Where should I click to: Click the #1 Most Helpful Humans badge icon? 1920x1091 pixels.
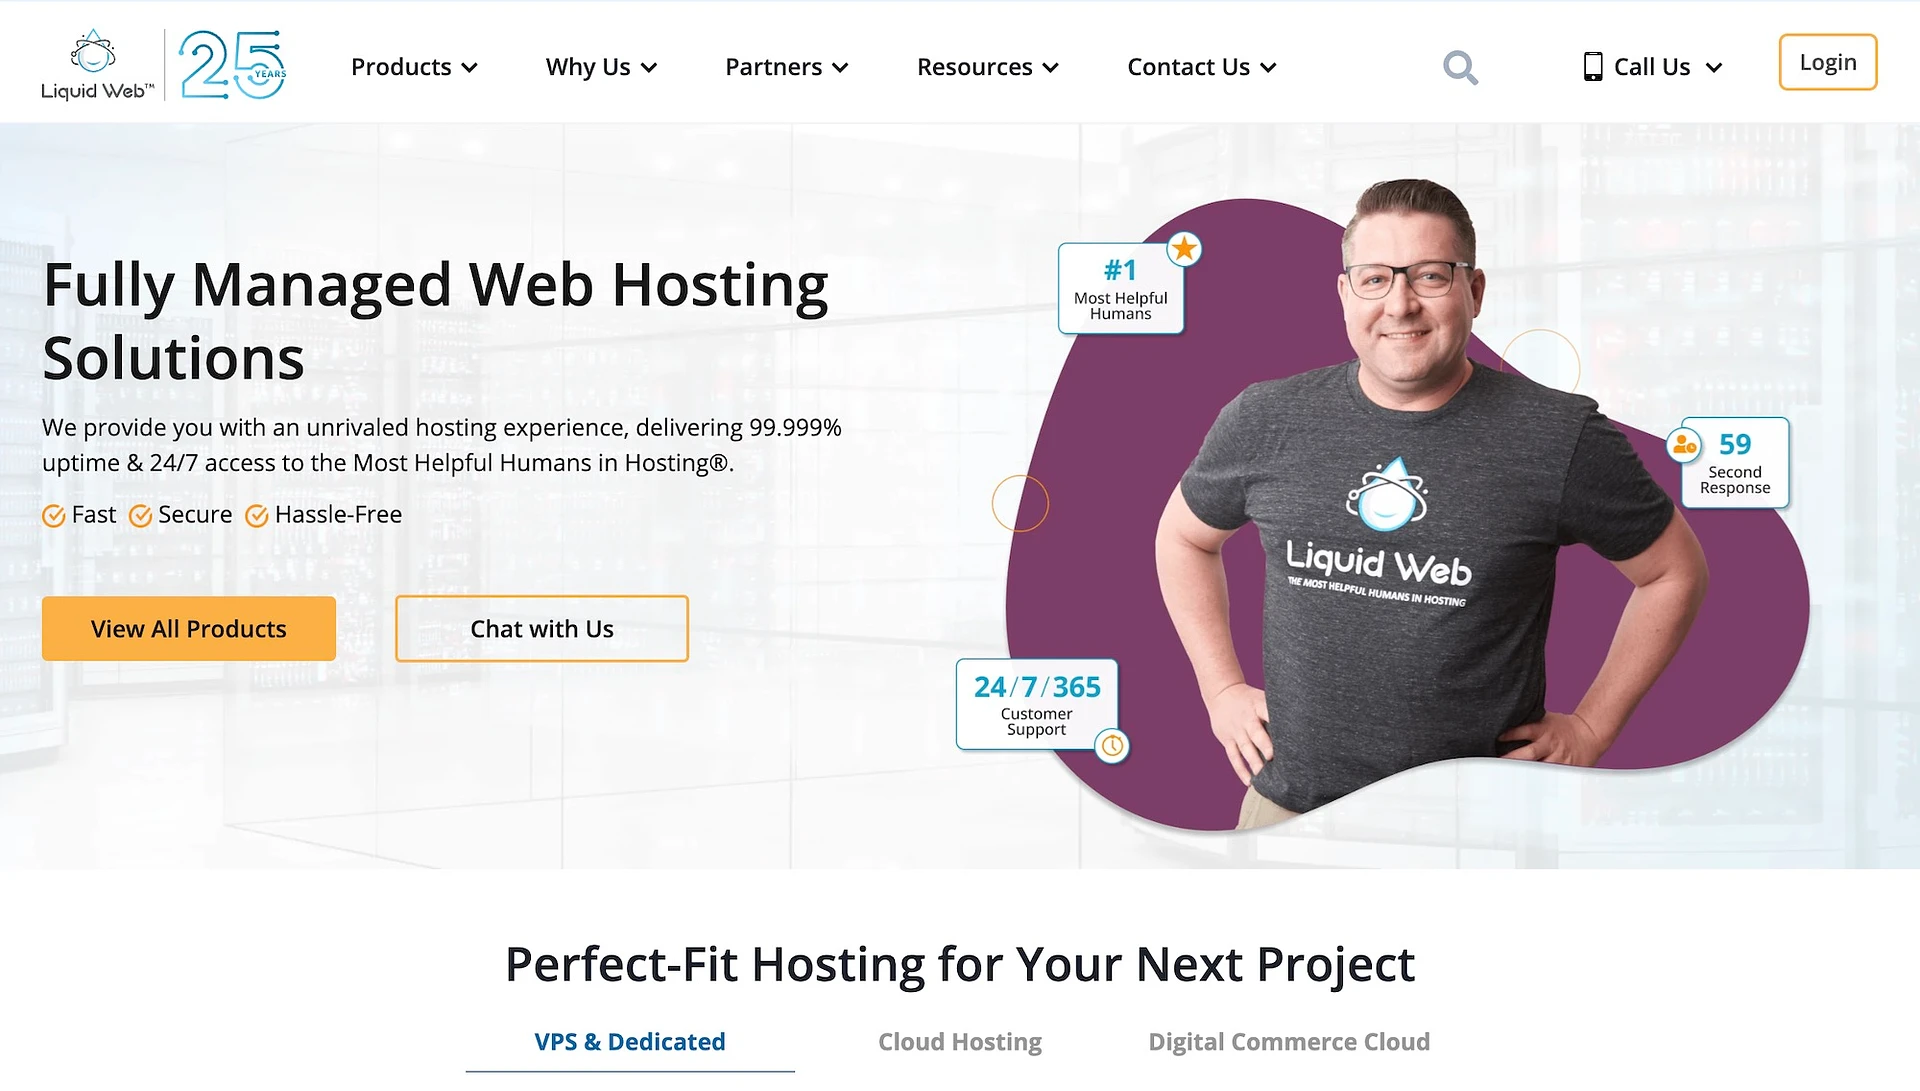(1120, 288)
